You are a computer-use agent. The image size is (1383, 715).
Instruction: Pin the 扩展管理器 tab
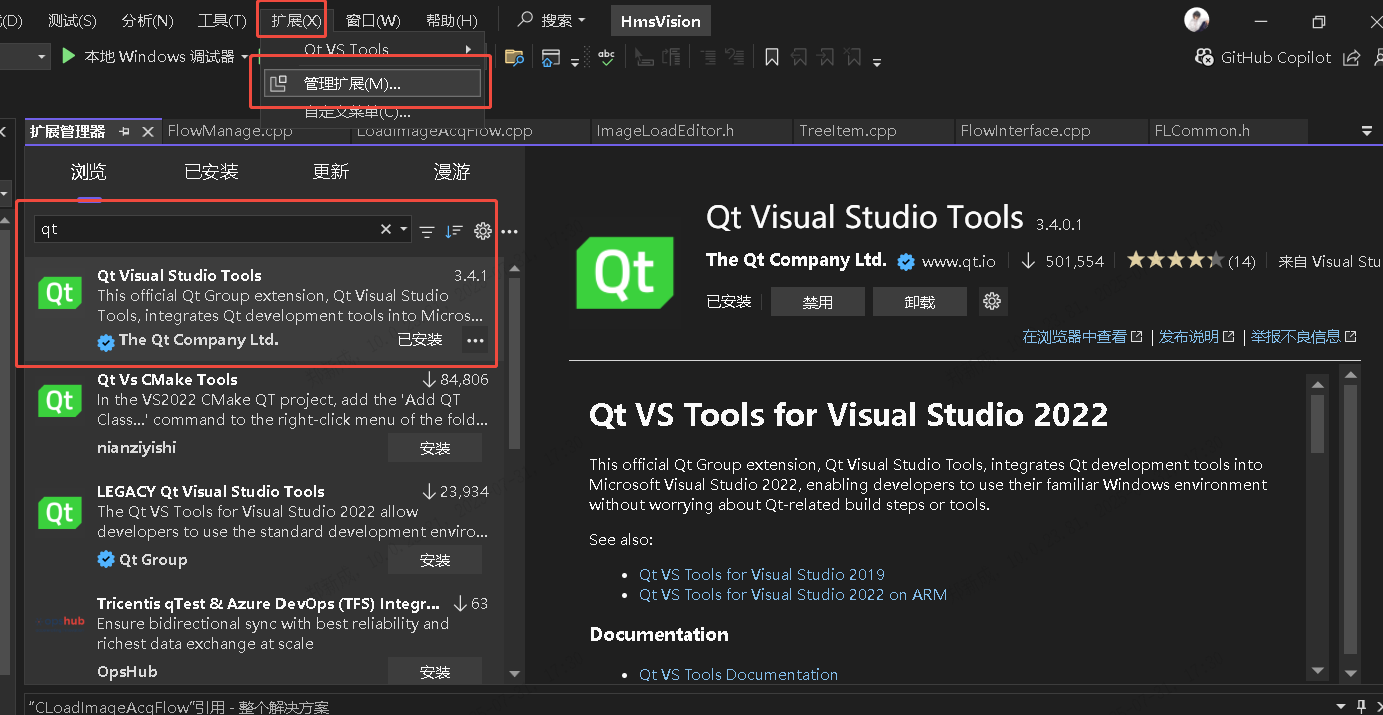click(125, 131)
